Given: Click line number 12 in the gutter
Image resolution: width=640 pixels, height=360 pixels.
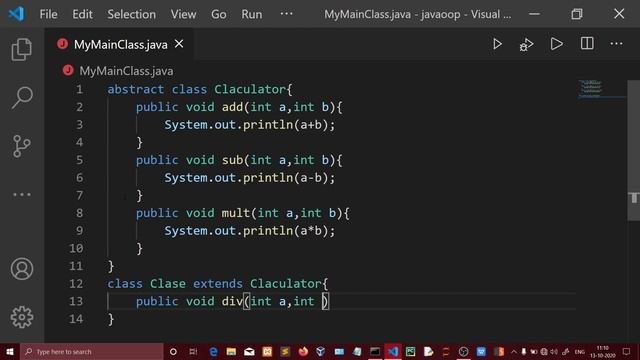Looking at the screenshot, I should click(x=76, y=284).
